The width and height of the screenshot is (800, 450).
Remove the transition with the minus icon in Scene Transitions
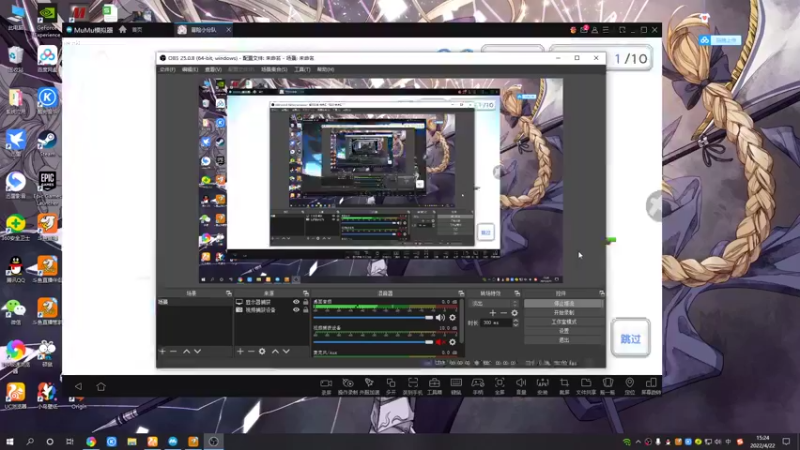[504, 313]
